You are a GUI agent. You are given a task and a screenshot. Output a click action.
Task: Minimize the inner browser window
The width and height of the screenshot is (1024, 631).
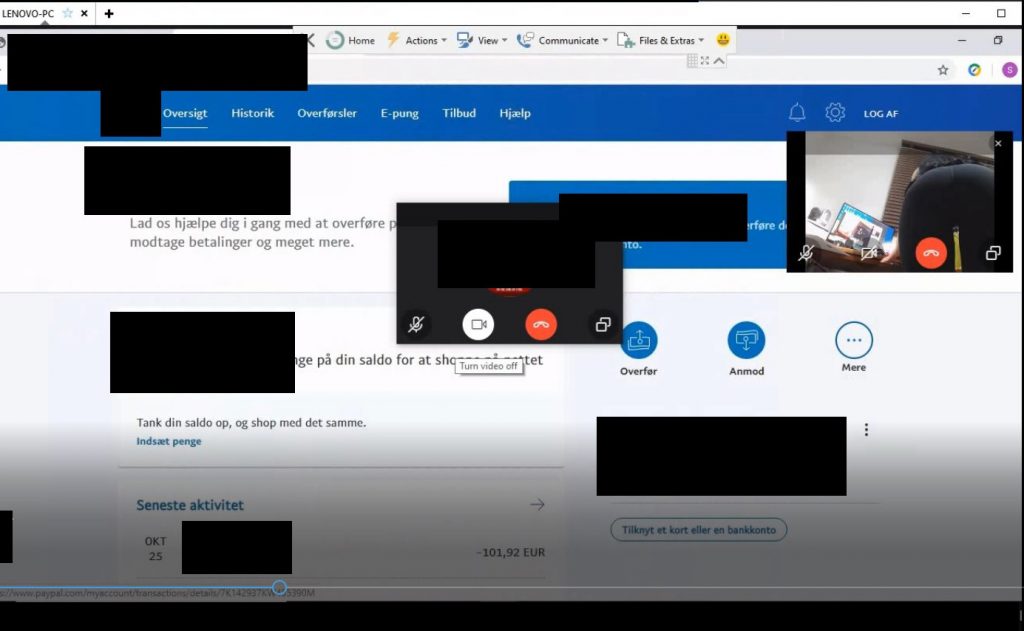pos(962,40)
